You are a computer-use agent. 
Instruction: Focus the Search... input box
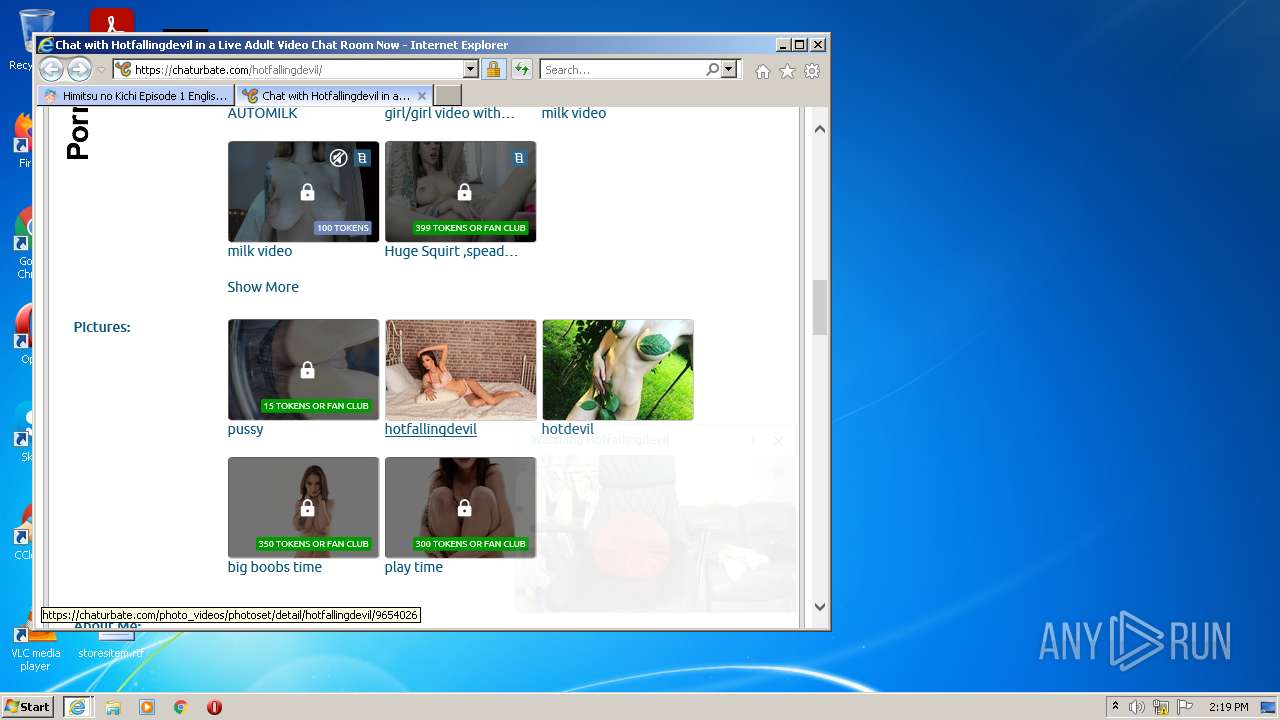click(622, 69)
